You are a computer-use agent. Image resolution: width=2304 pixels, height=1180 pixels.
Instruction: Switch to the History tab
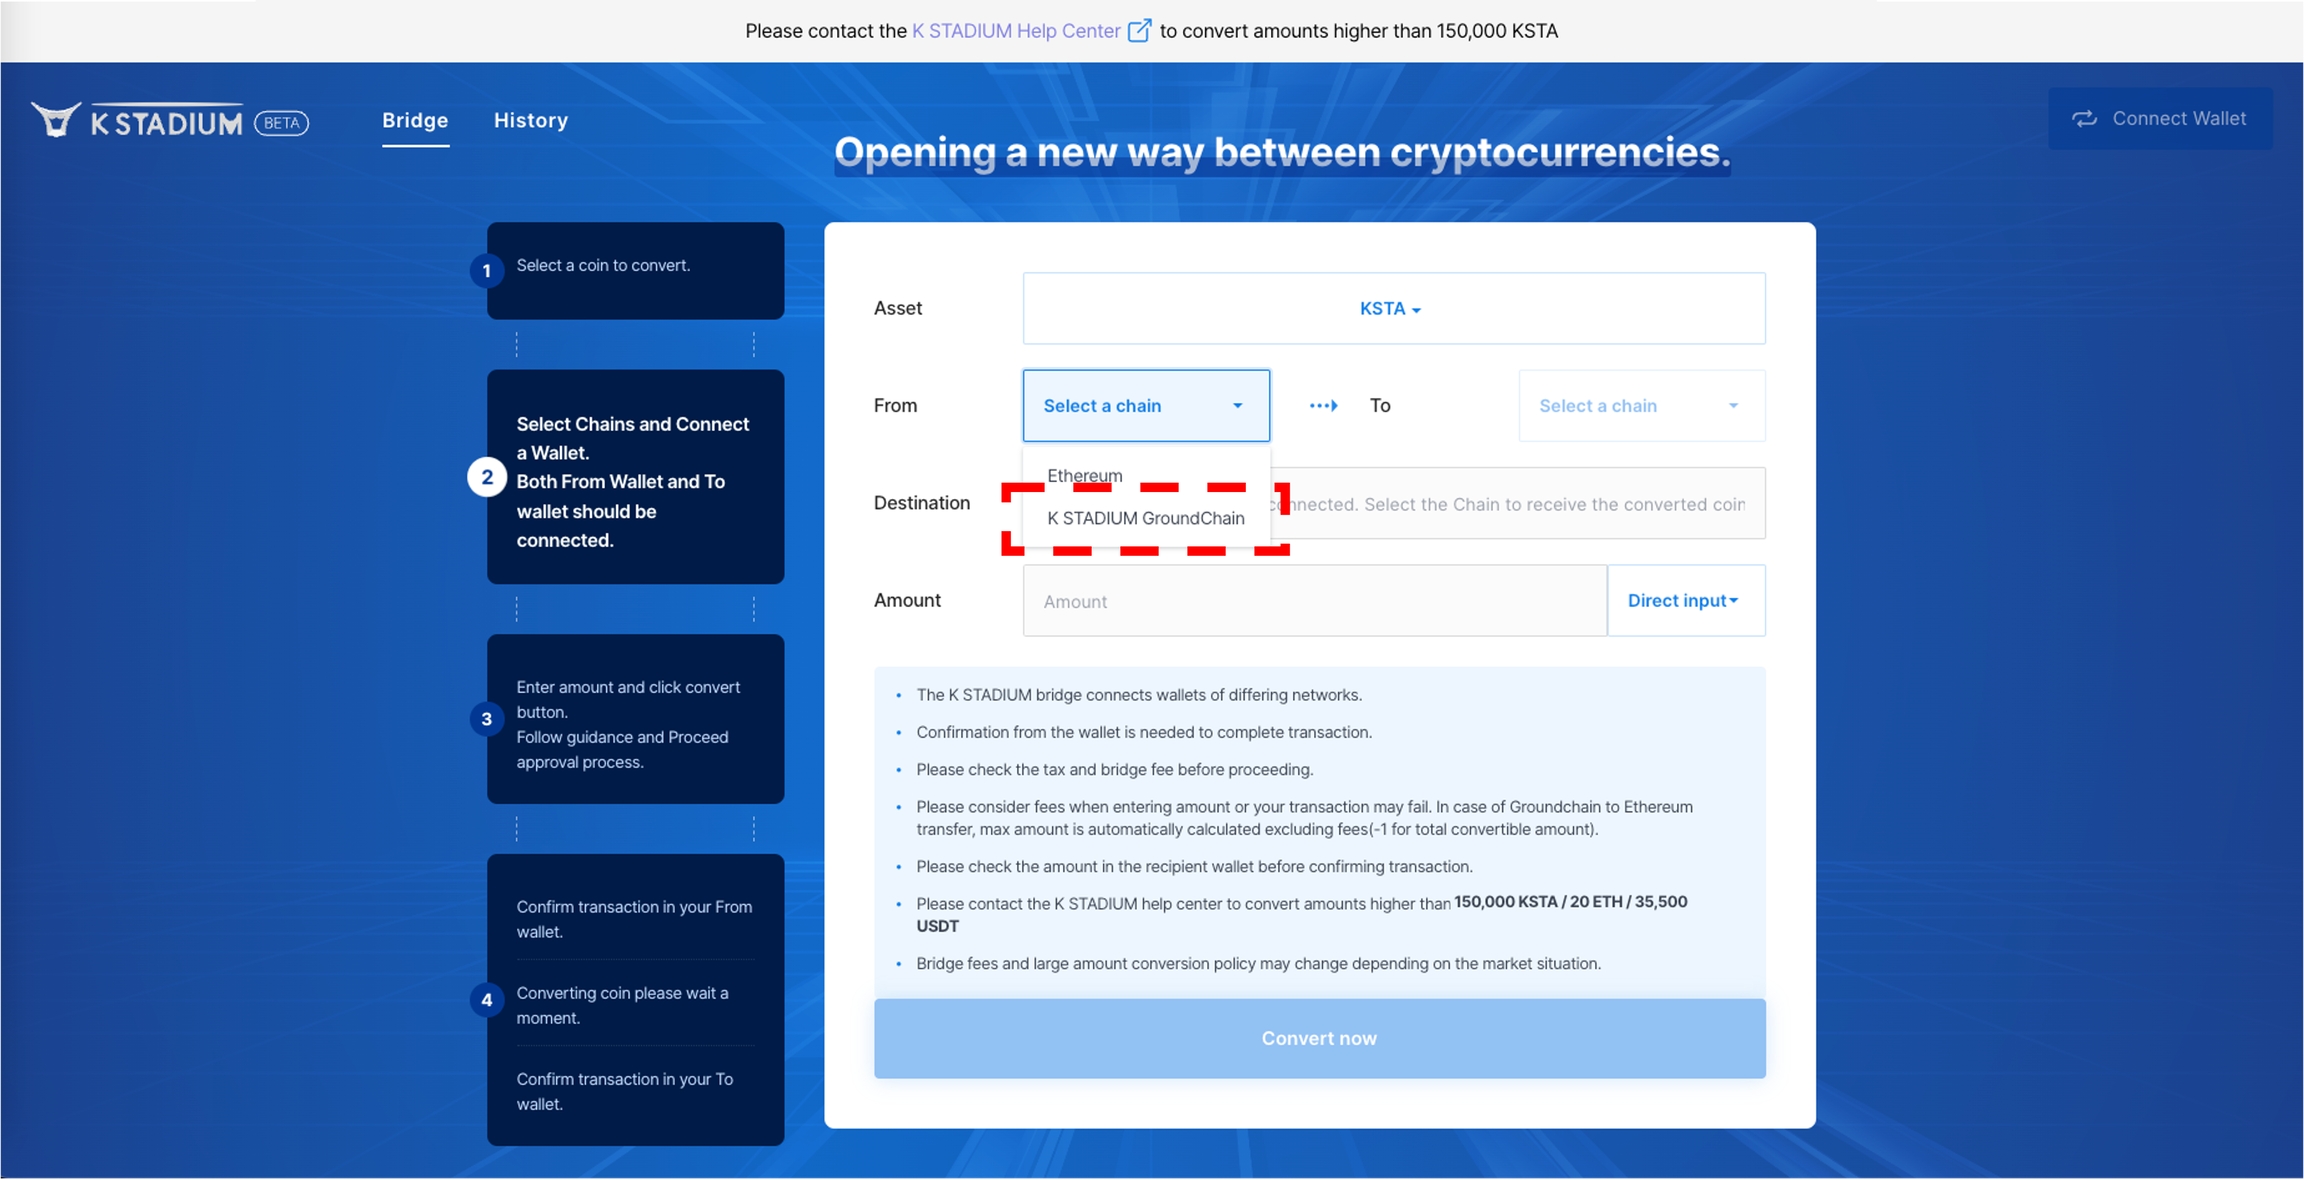[x=531, y=120]
